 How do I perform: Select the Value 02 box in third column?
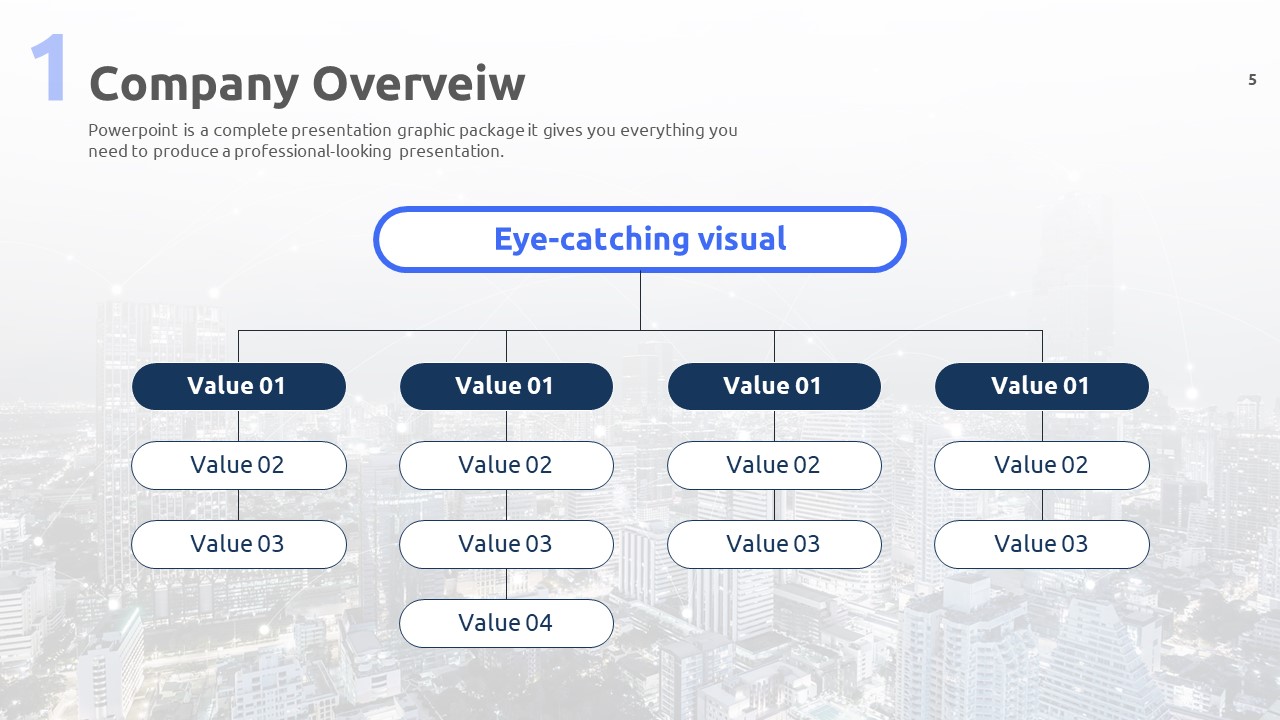(774, 465)
